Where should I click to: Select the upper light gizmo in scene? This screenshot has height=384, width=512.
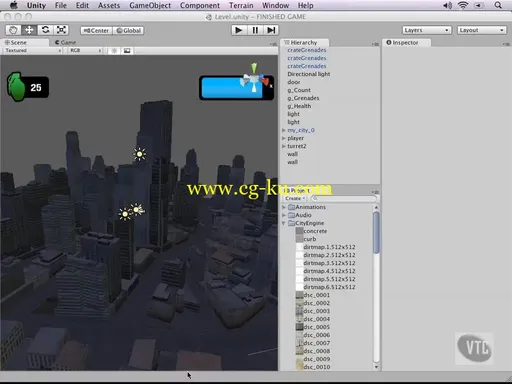[x=139, y=154]
